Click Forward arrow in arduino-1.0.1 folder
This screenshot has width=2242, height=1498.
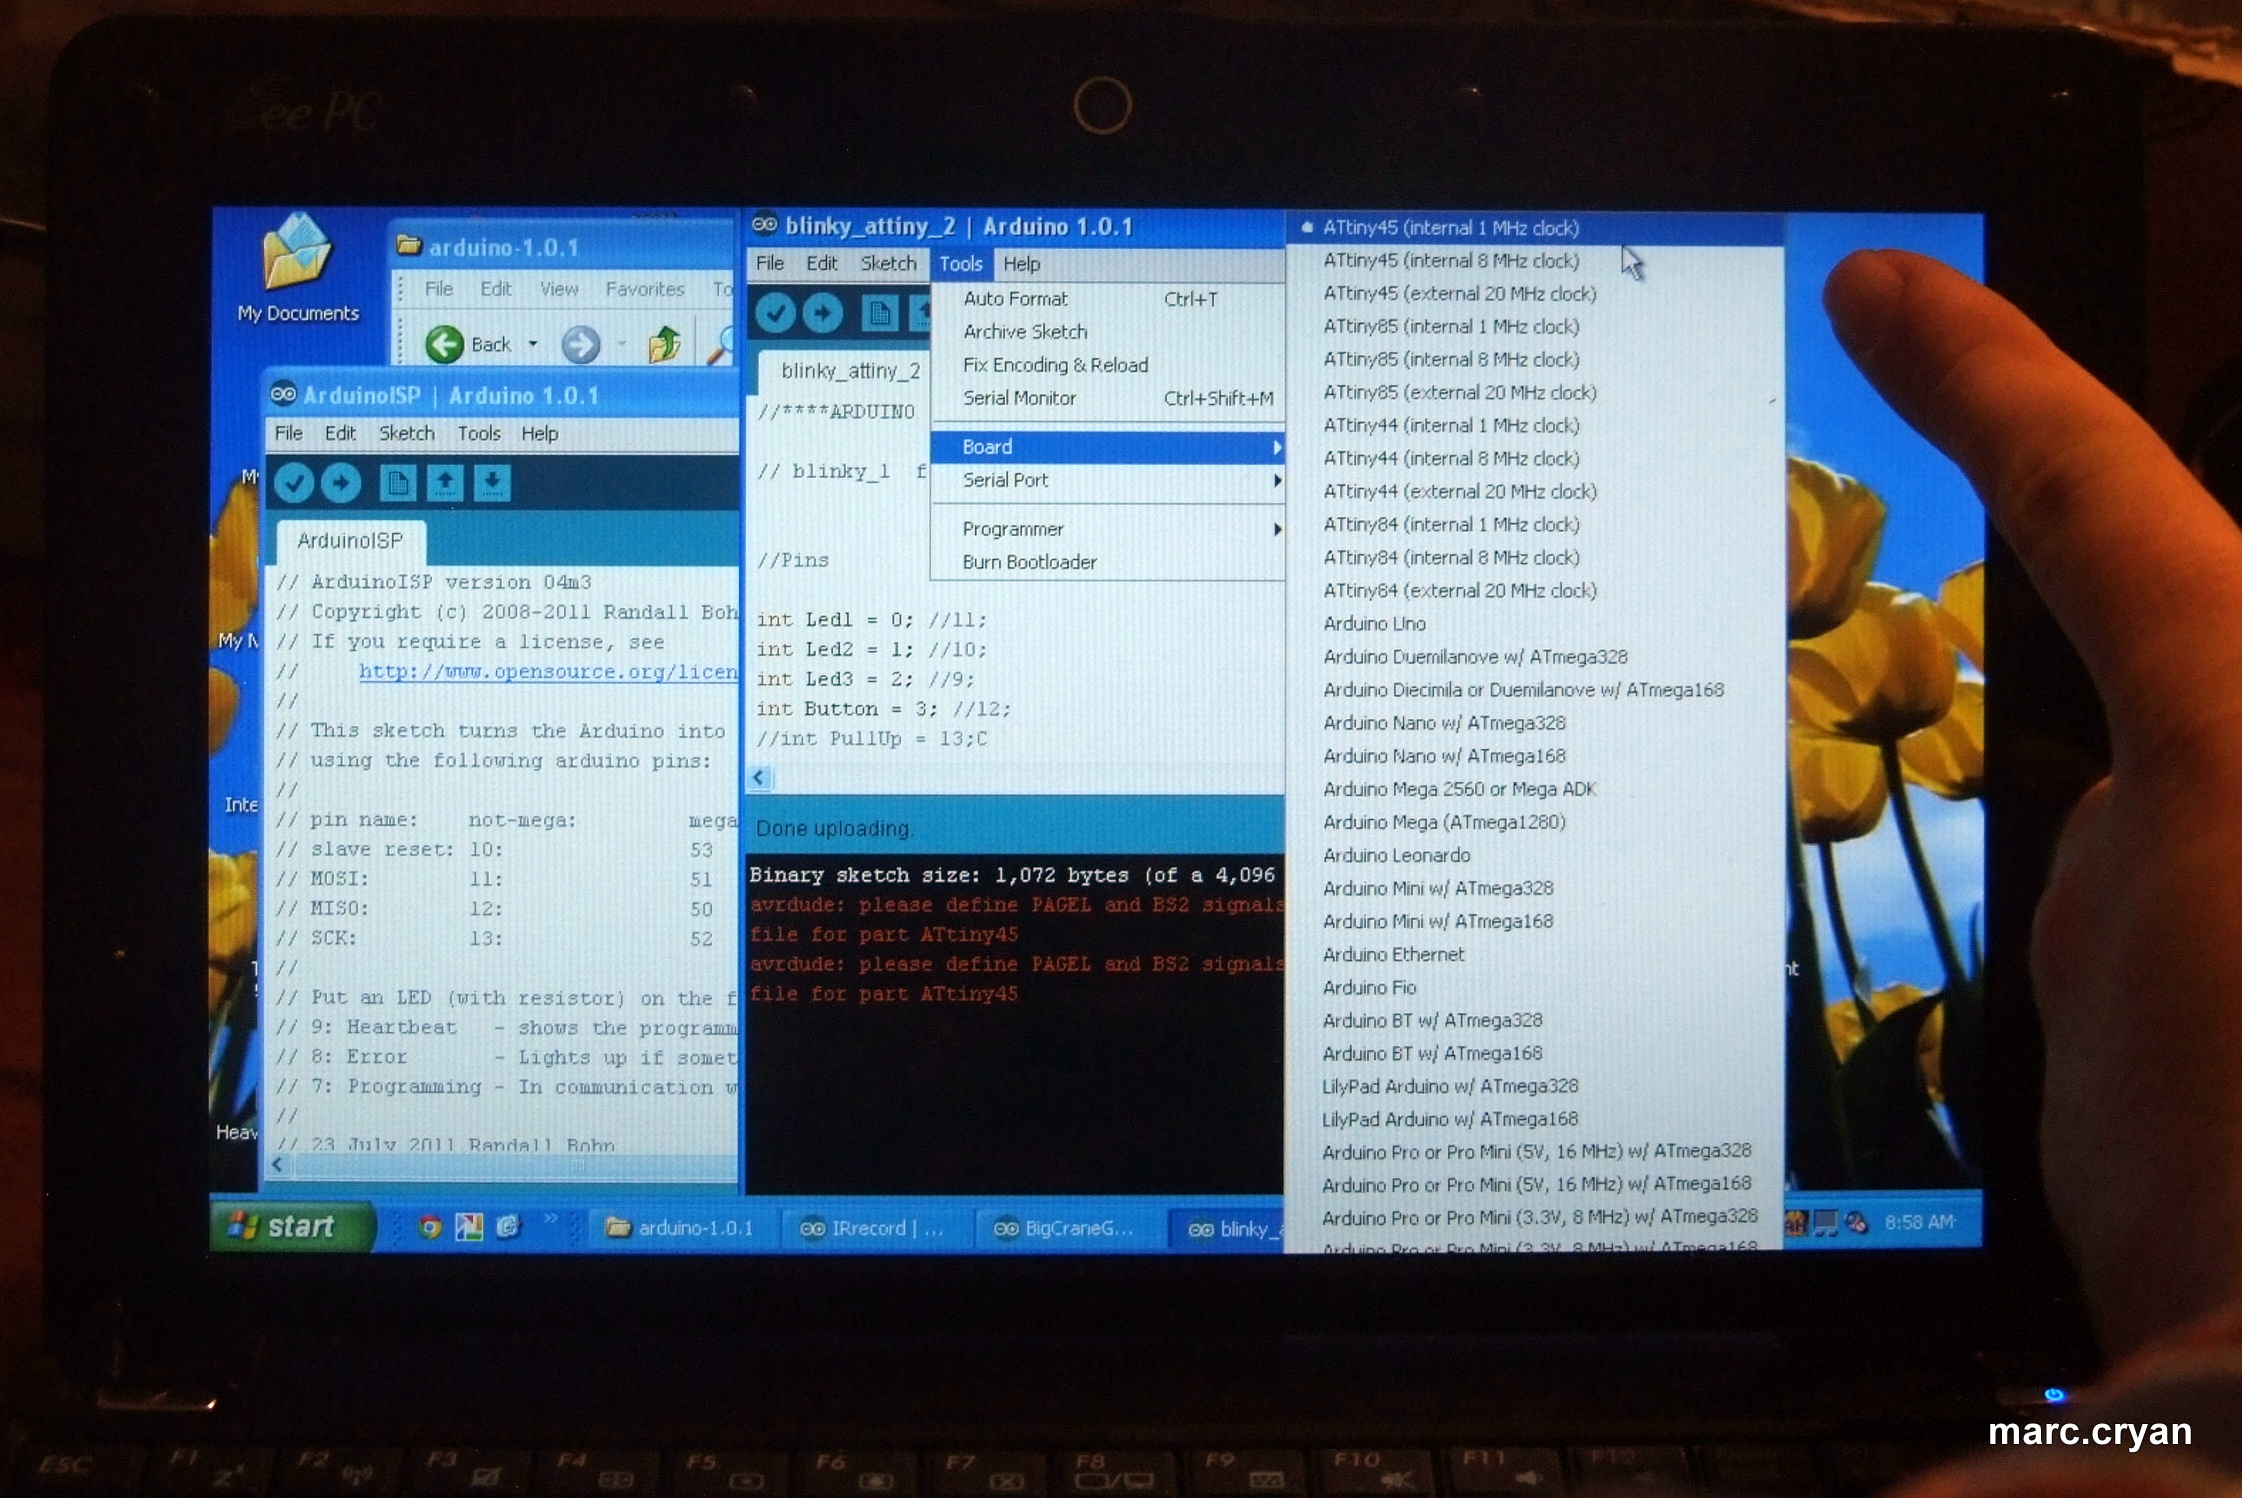[x=580, y=344]
